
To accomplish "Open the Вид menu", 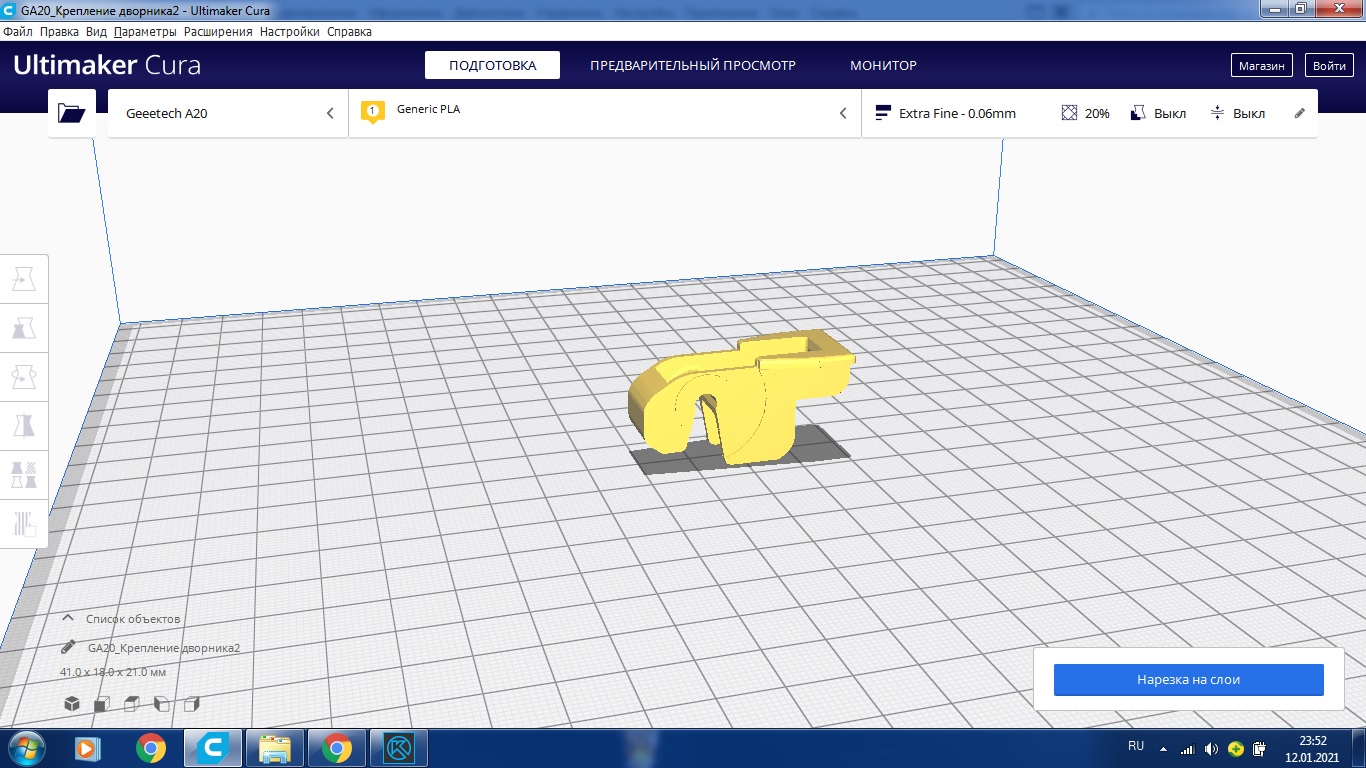I will [96, 31].
